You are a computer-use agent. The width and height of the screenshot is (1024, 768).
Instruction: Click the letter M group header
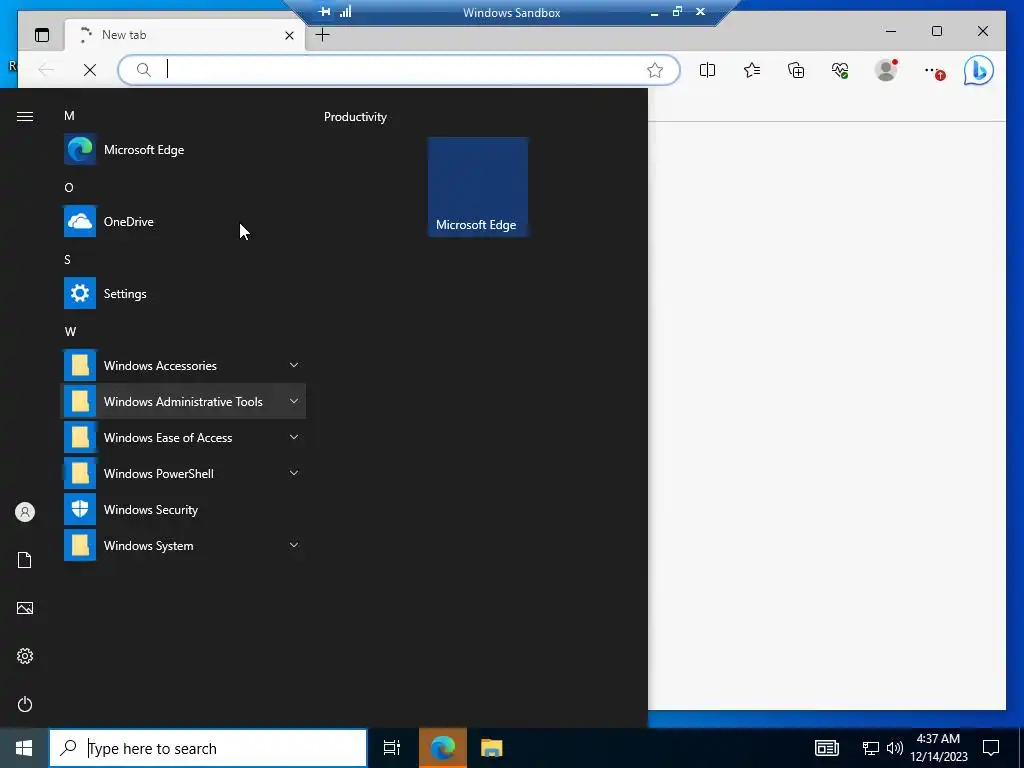pos(69,116)
